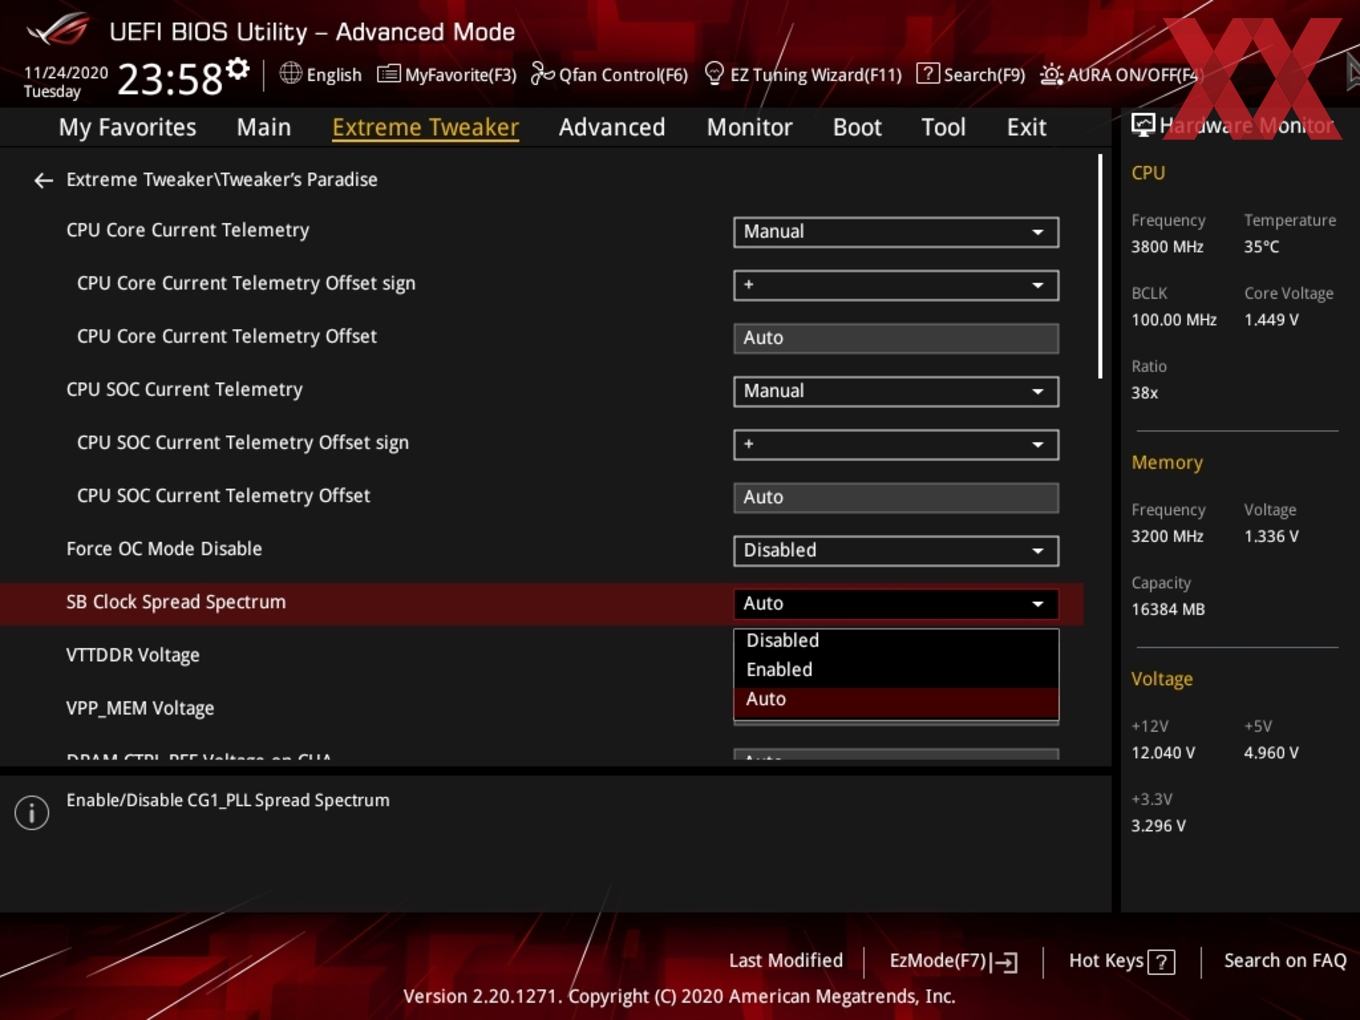Click the info icon beside help text
The image size is (1360, 1020).
32,812
